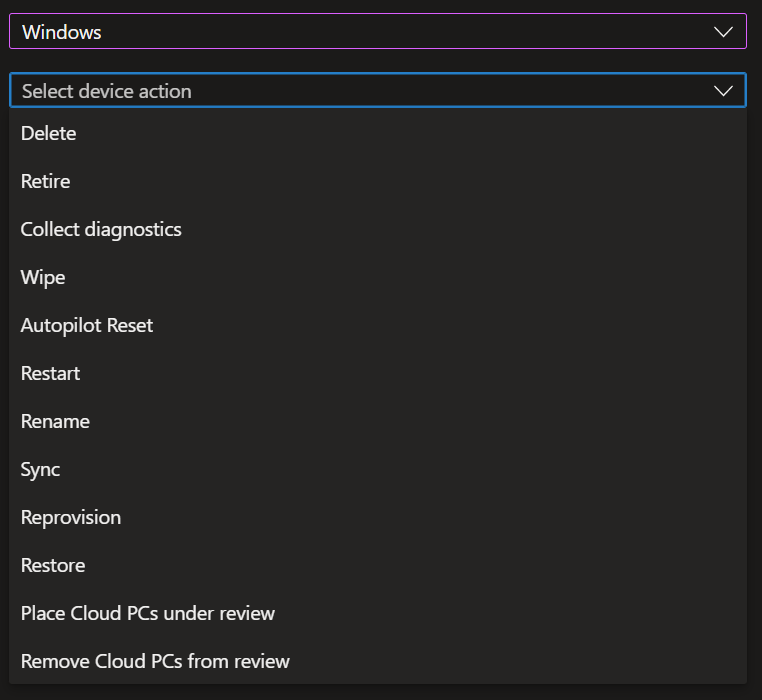Select the Restart device action

(x=378, y=373)
